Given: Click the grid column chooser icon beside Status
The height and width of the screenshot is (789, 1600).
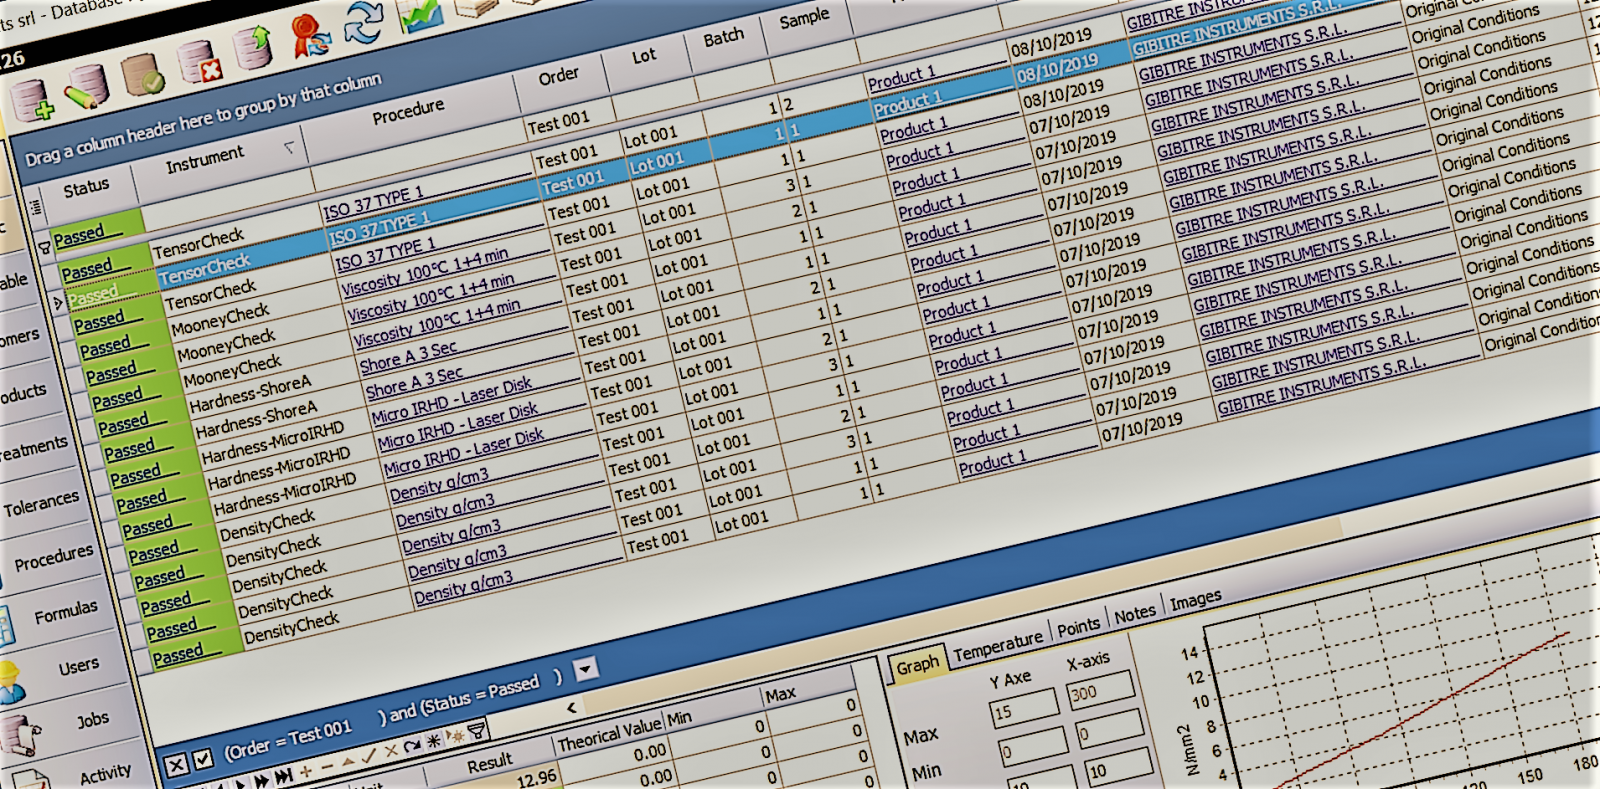Looking at the screenshot, I should (x=35, y=206).
